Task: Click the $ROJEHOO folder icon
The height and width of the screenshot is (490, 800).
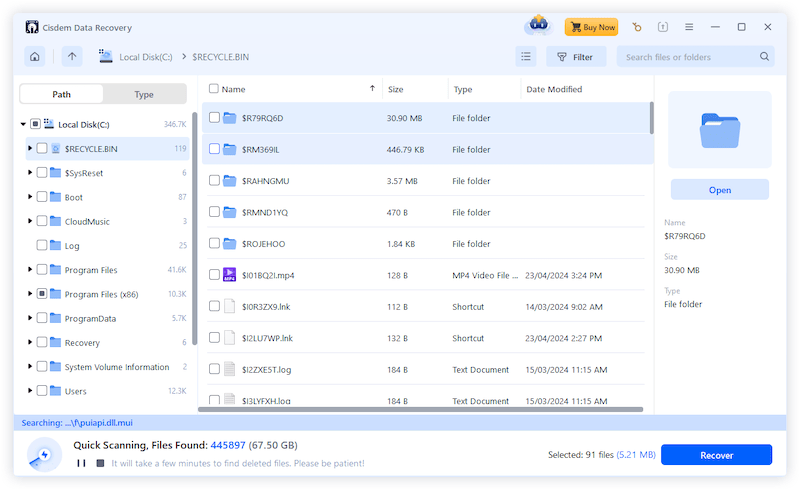Action: tap(230, 243)
